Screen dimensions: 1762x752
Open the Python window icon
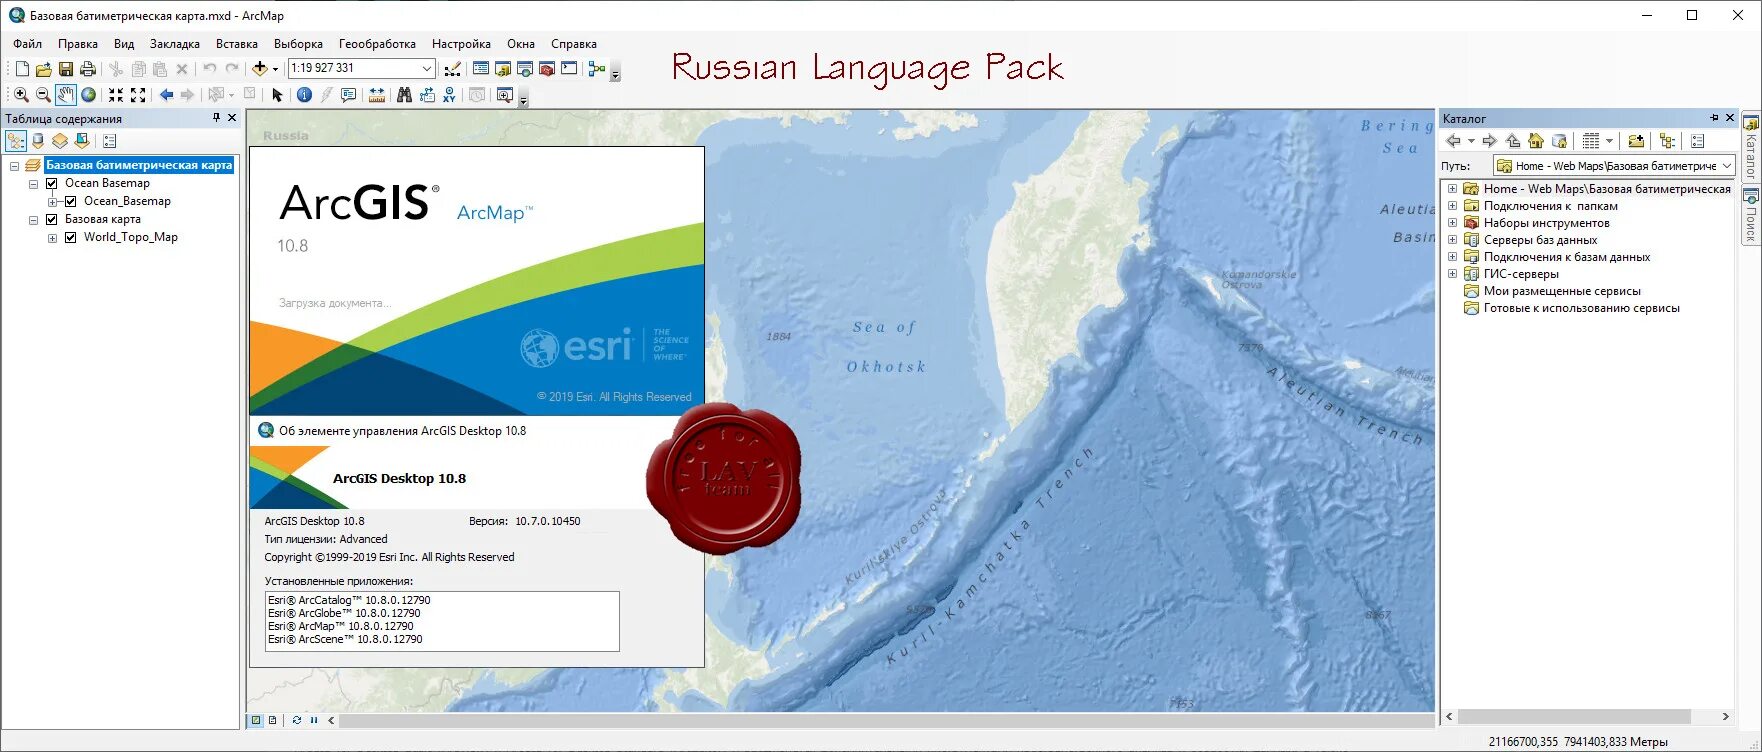click(x=569, y=69)
